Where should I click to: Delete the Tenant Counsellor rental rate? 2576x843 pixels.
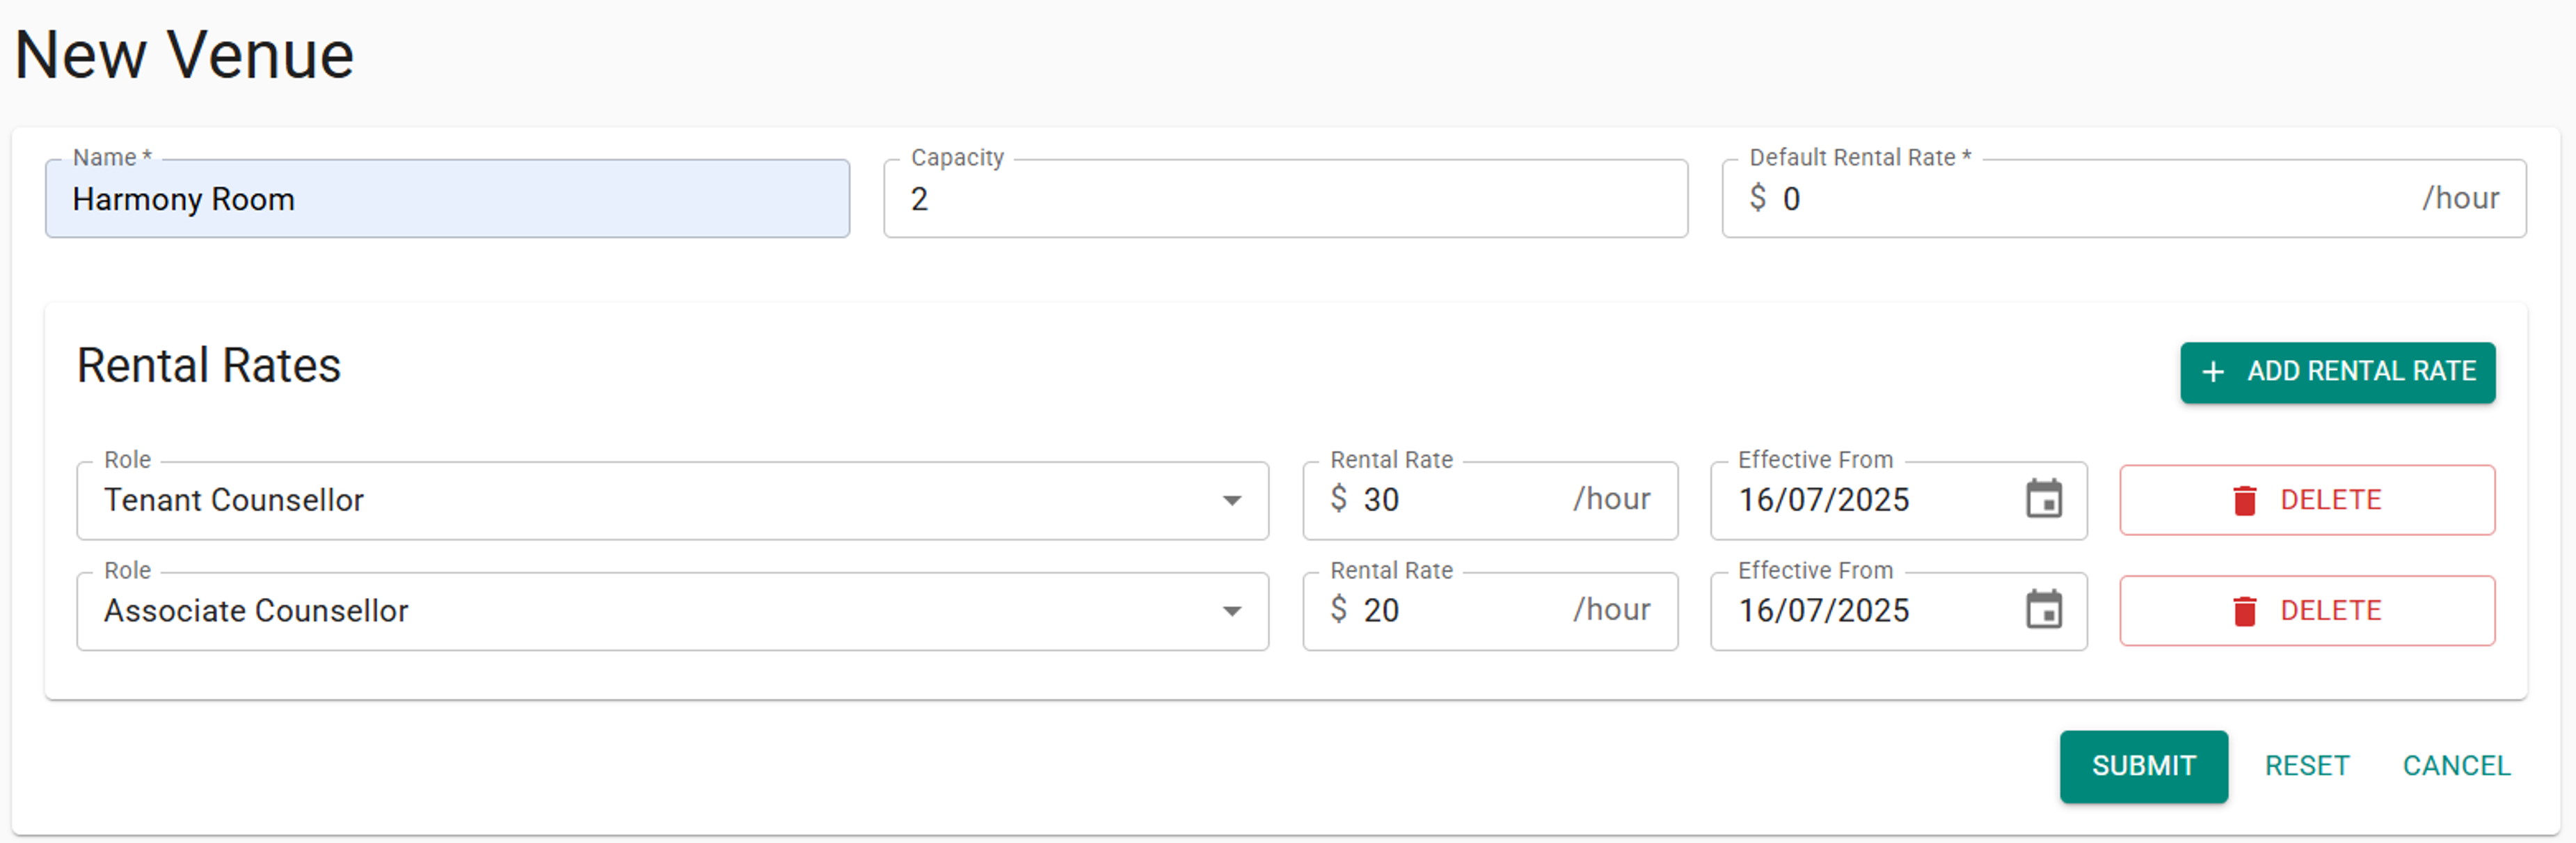click(x=2306, y=500)
